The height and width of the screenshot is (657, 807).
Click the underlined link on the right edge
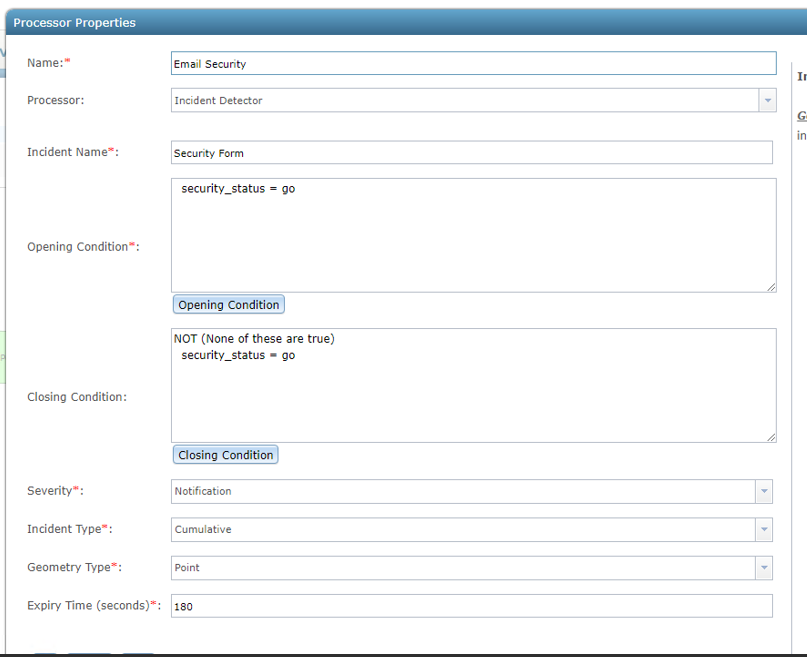[x=800, y=116]
